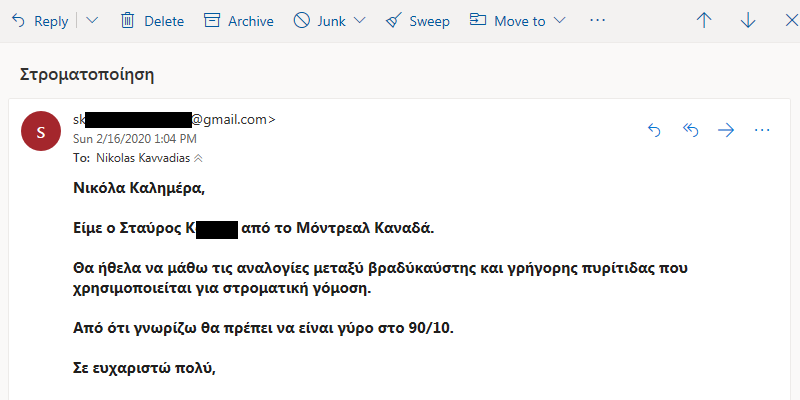Forward the message with right arrow
This screenshot has height=400, width=800.
coord(726,131)
